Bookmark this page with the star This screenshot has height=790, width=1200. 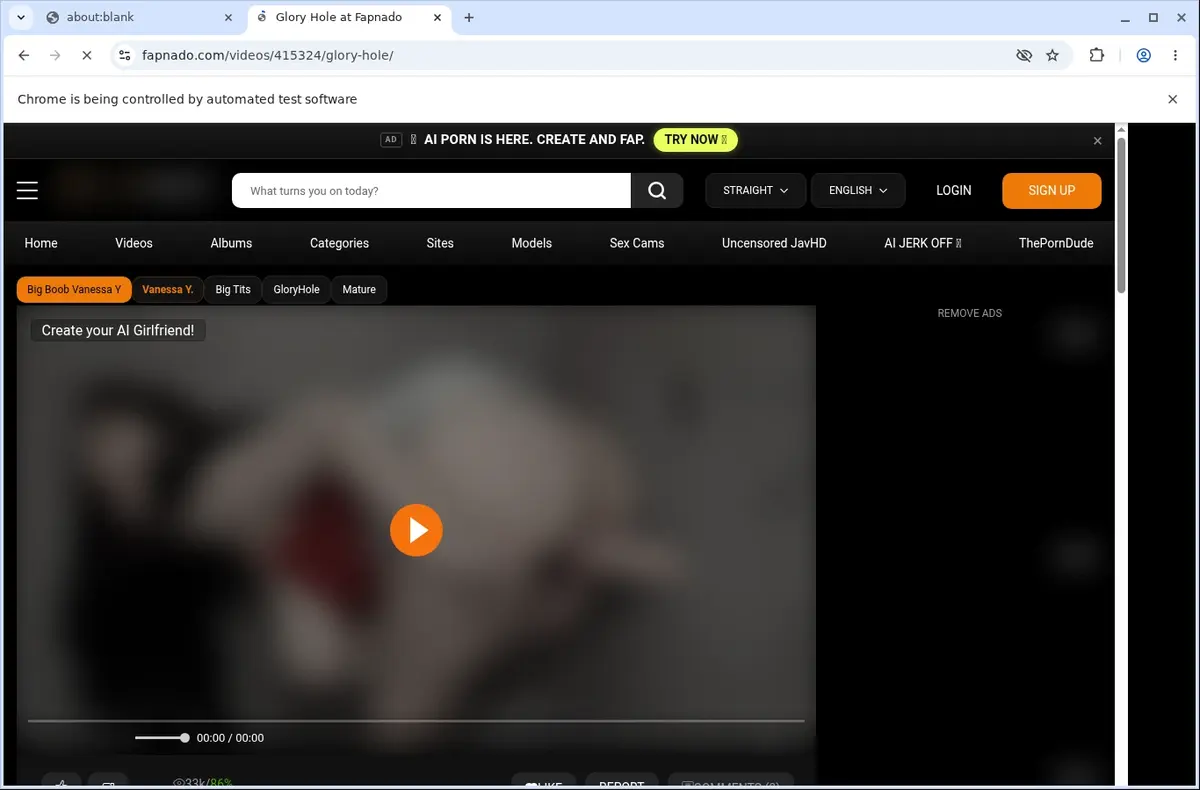1052,56
